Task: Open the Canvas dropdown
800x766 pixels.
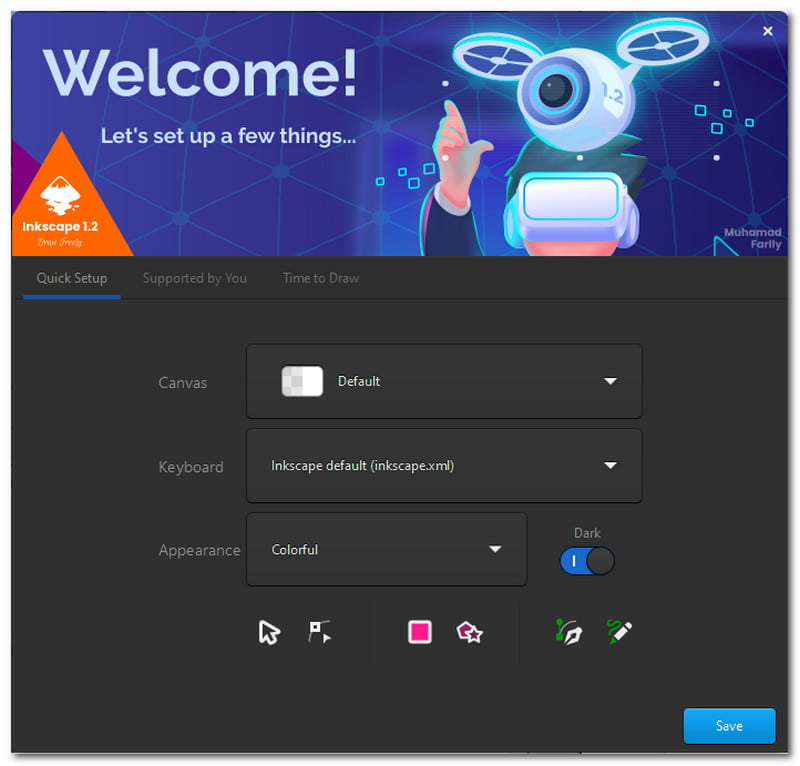Action: pyautogui.click(x=444, y=381)
